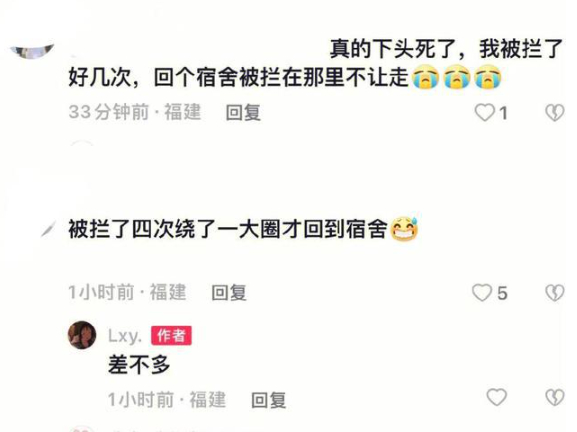The image size is (577, 432).
Task: Tap the 差不多 reply text
Action: (139, 365)
